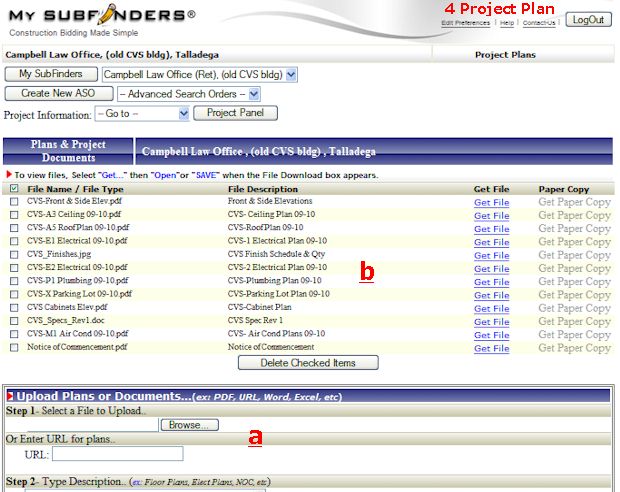This screenshot has width=620, height=492.
Task: Get Paper Copy of CVS-Plumbing Plan 09-10
Action: (575, 282)
